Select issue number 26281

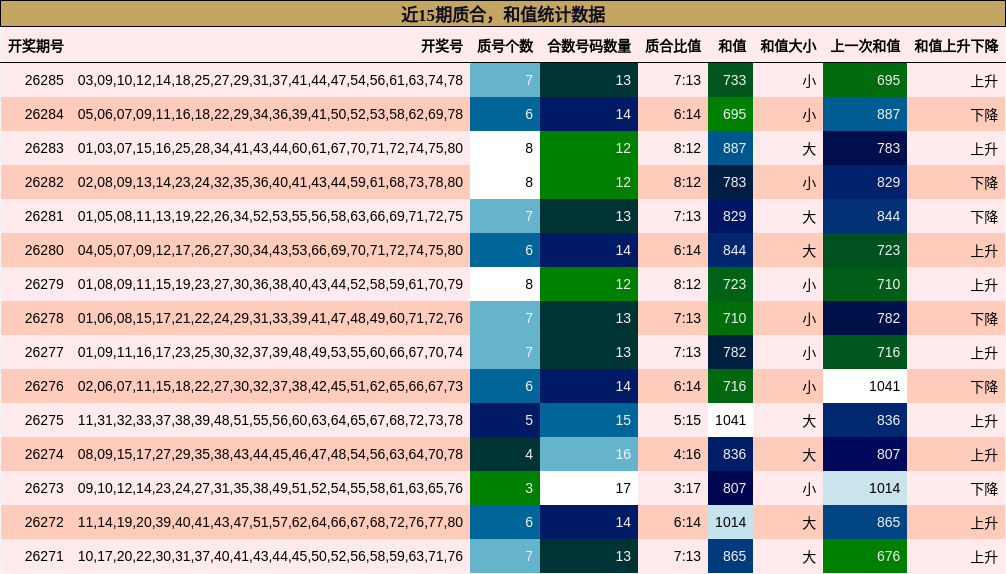point(44,216)
